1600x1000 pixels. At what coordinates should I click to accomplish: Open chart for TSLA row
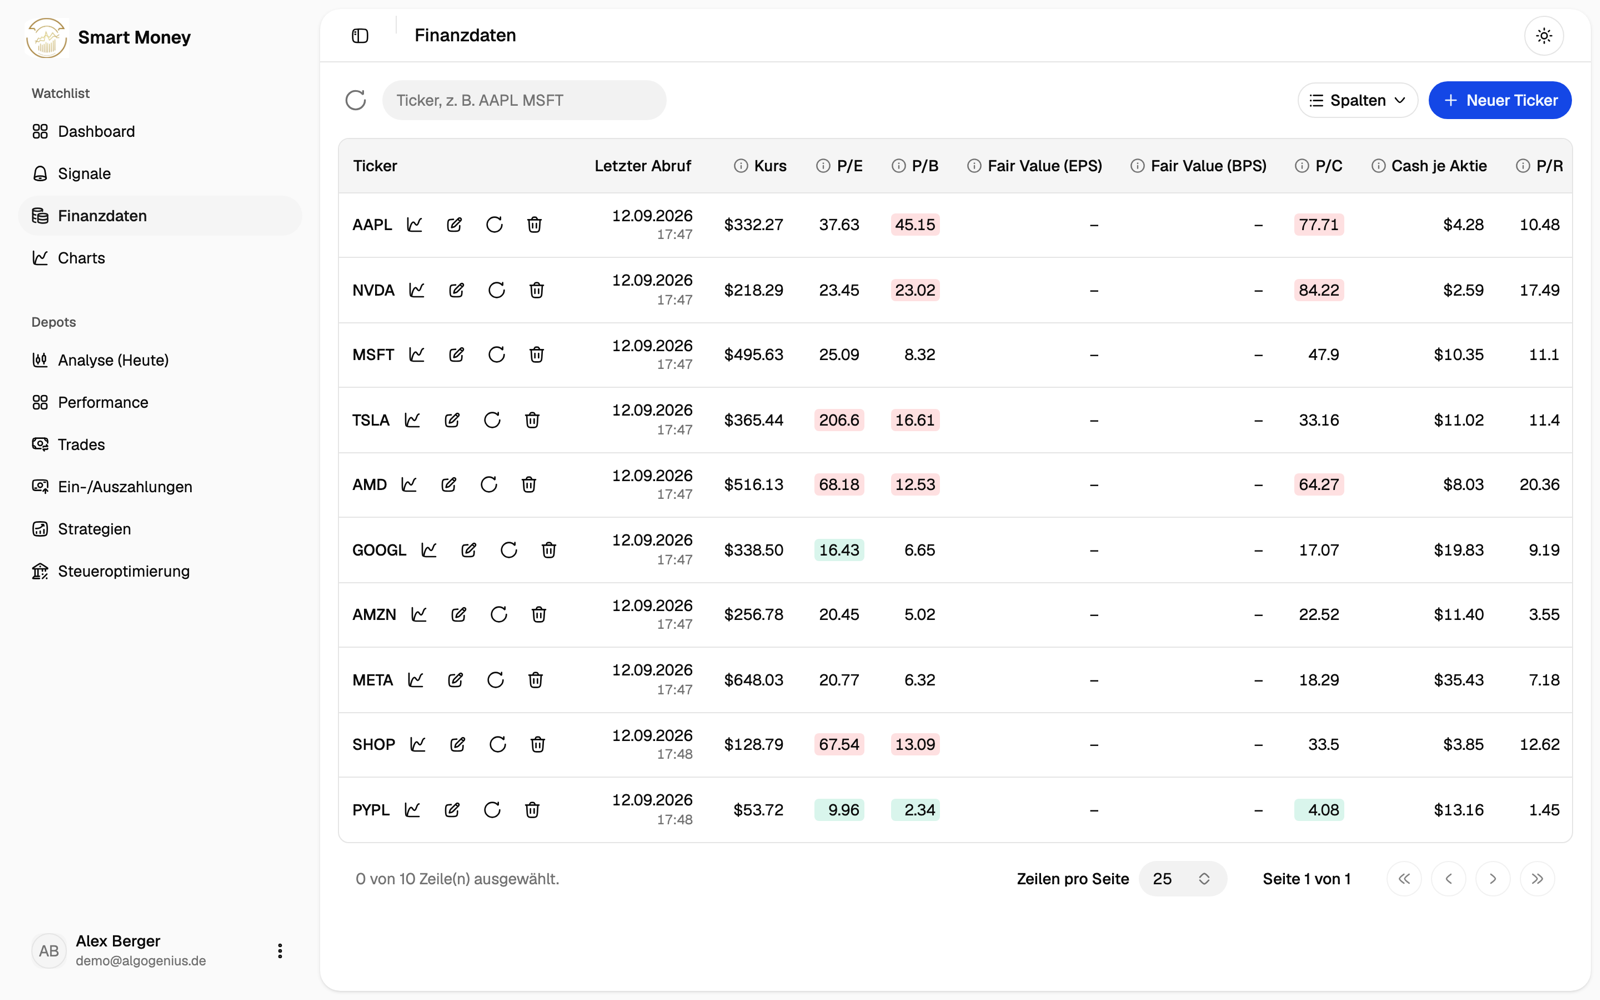(x=413, y=420)
